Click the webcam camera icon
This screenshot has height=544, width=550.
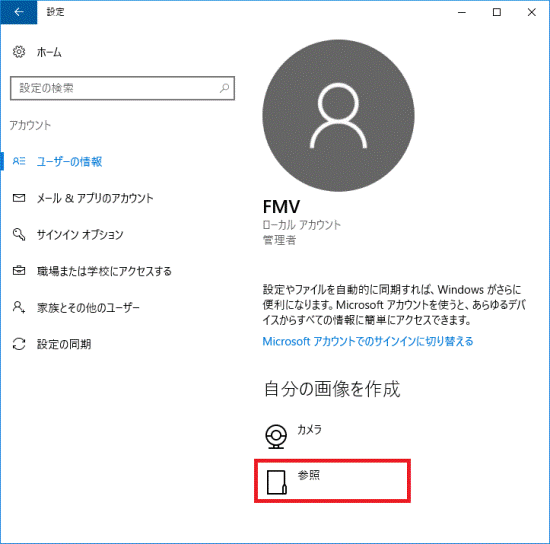(x=276, y=436)
